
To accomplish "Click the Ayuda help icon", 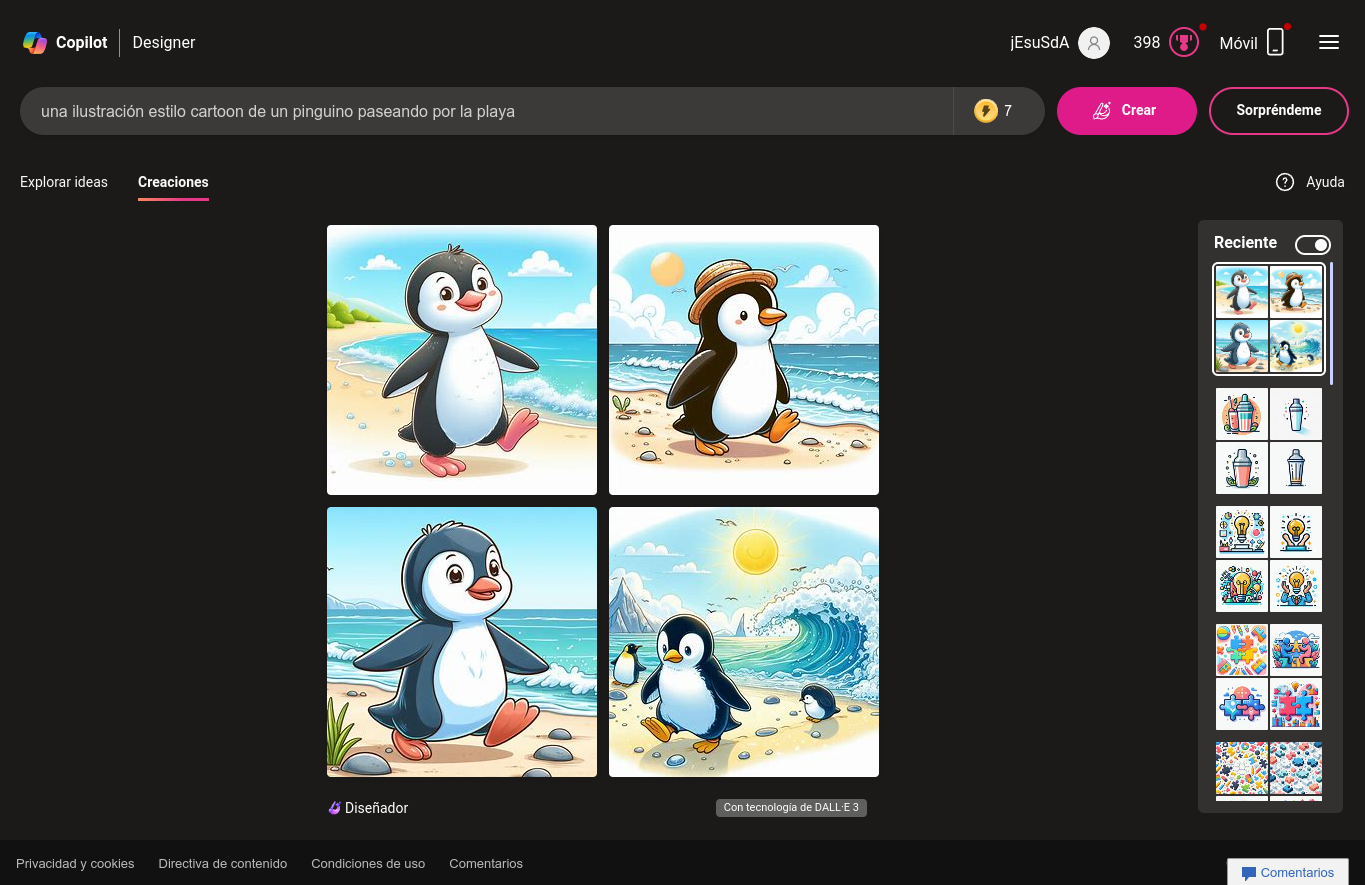I will (1285, 182).
